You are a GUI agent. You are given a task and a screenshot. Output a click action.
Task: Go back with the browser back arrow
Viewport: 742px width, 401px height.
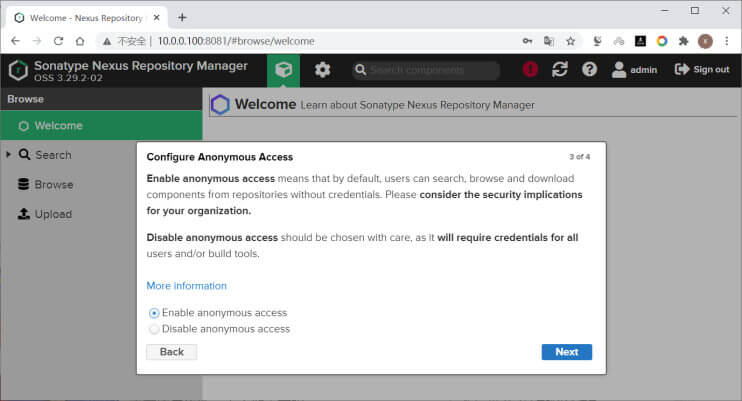(15, 41)
